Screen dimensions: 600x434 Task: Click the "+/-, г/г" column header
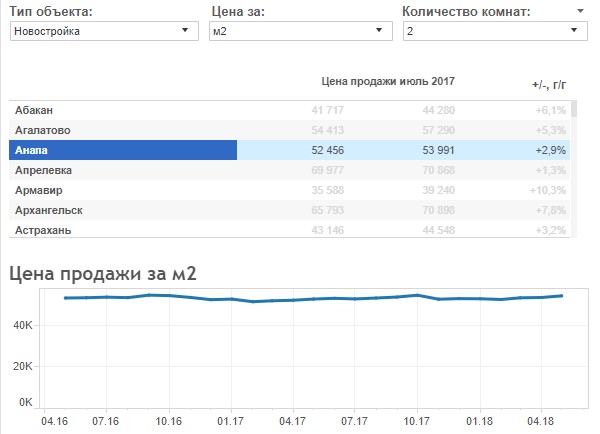(x=549, y=85)
